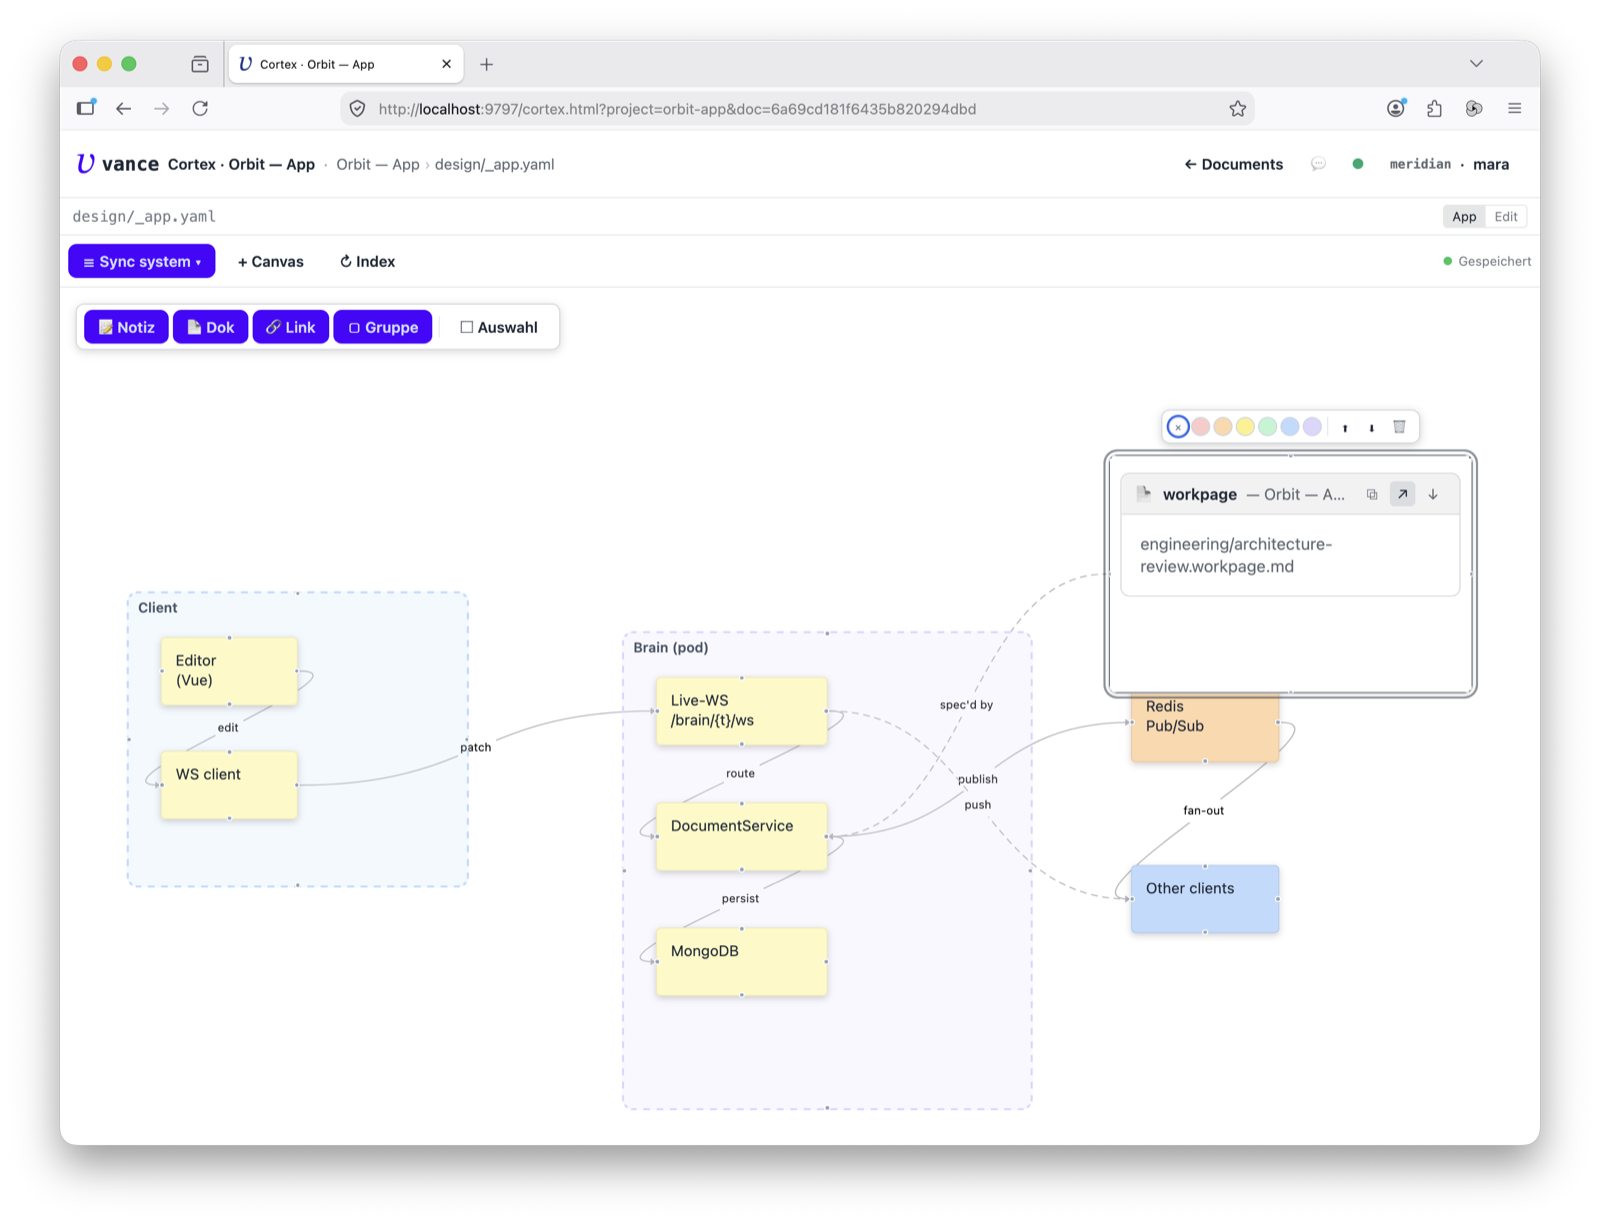
Task: Select the Other clients node
Action: (1205, 899)
